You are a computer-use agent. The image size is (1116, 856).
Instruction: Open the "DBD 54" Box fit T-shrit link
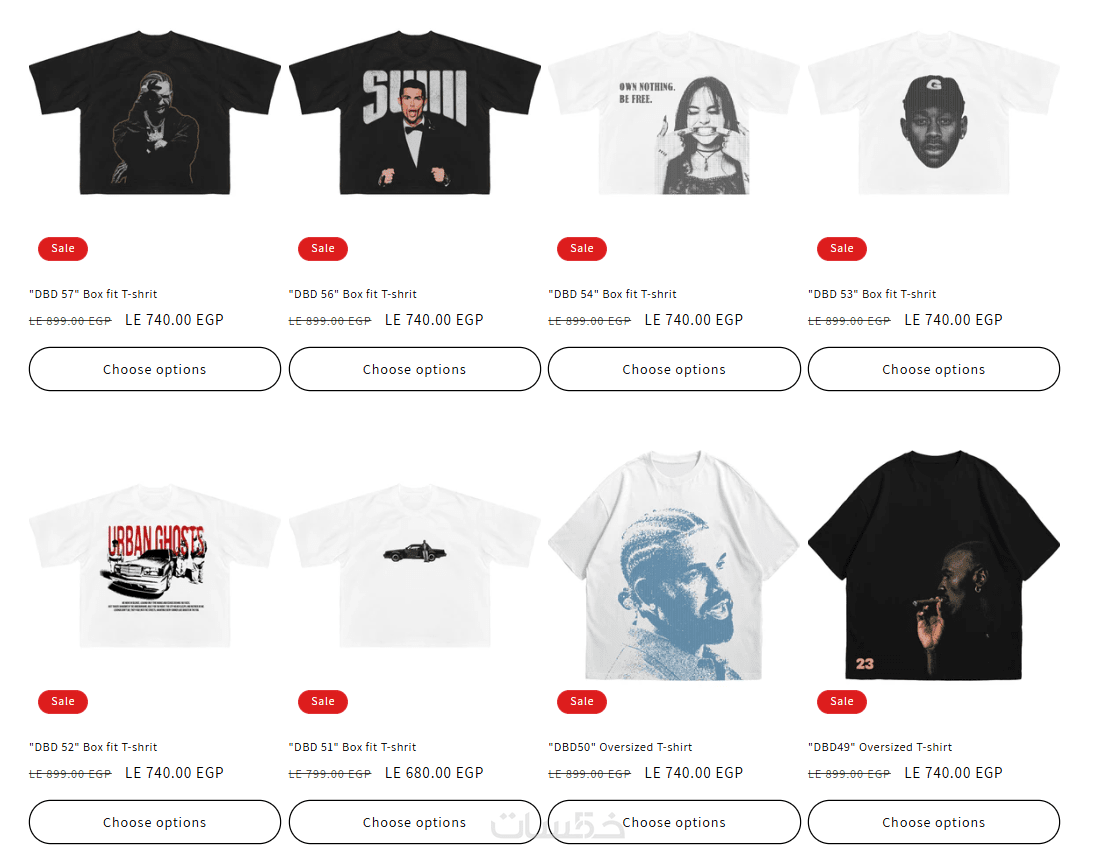point(612,294)
